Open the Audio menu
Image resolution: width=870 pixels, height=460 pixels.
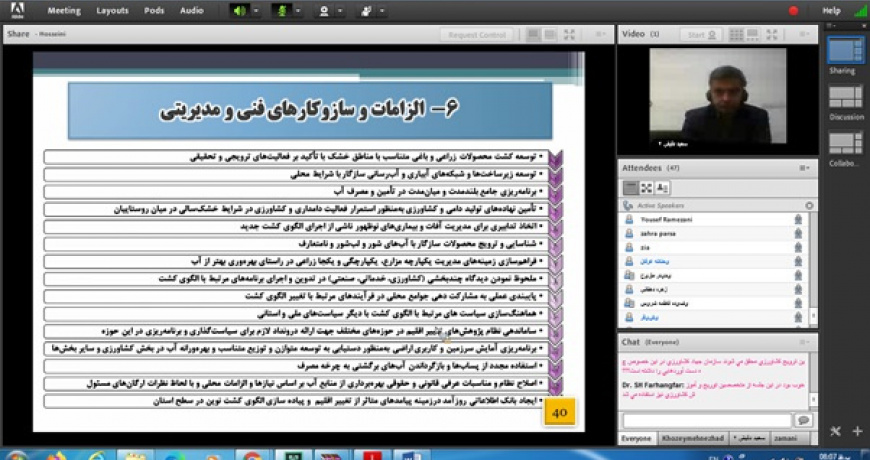pos(191,11)
